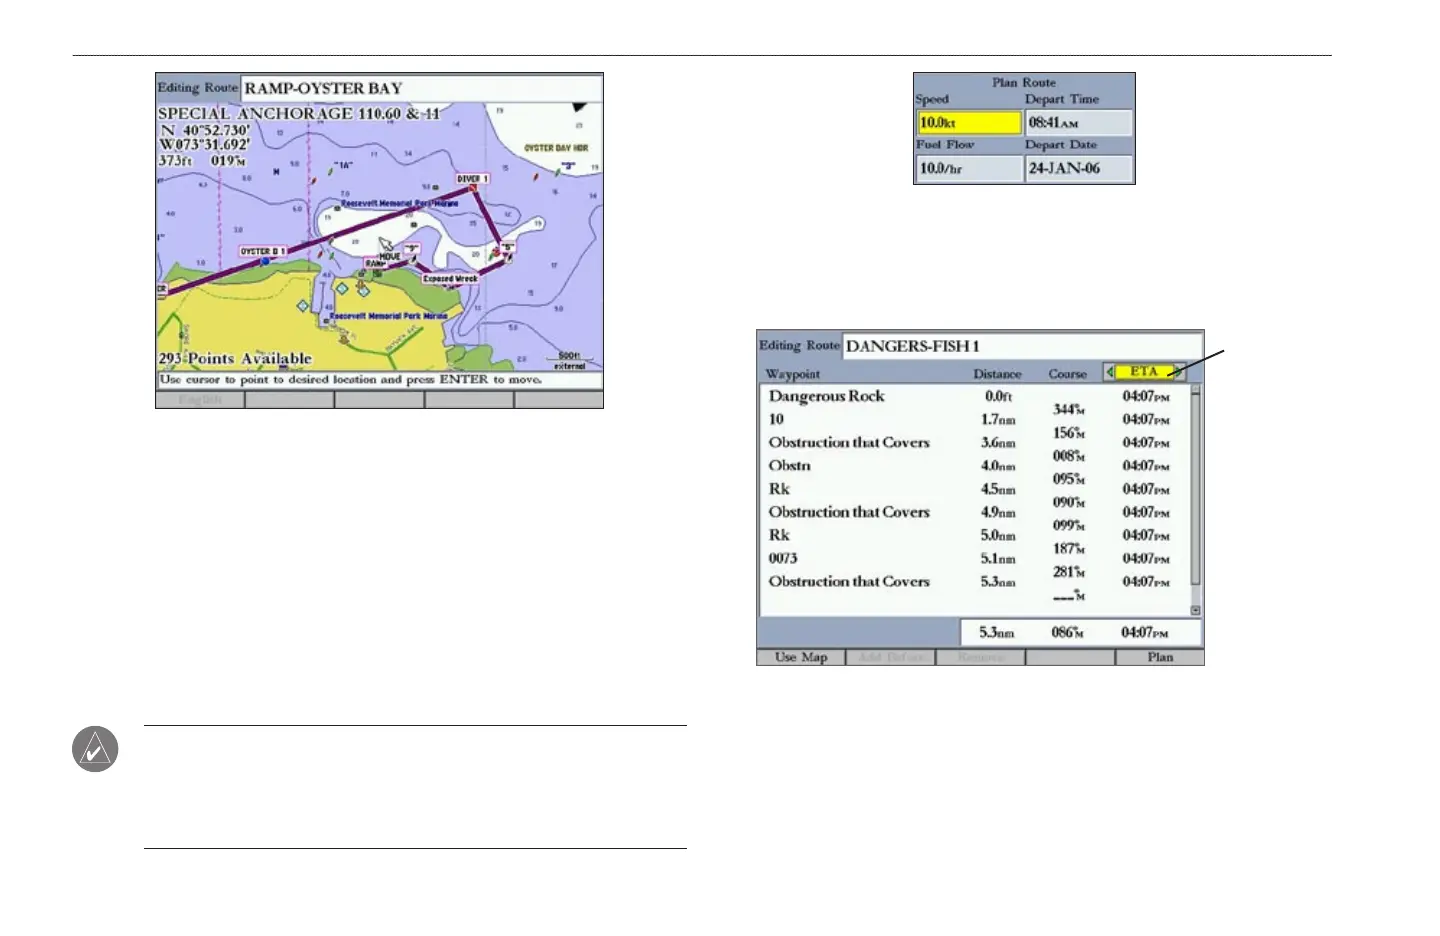
Task: Click the 281° course leg value
Action: coord(1068,572)
